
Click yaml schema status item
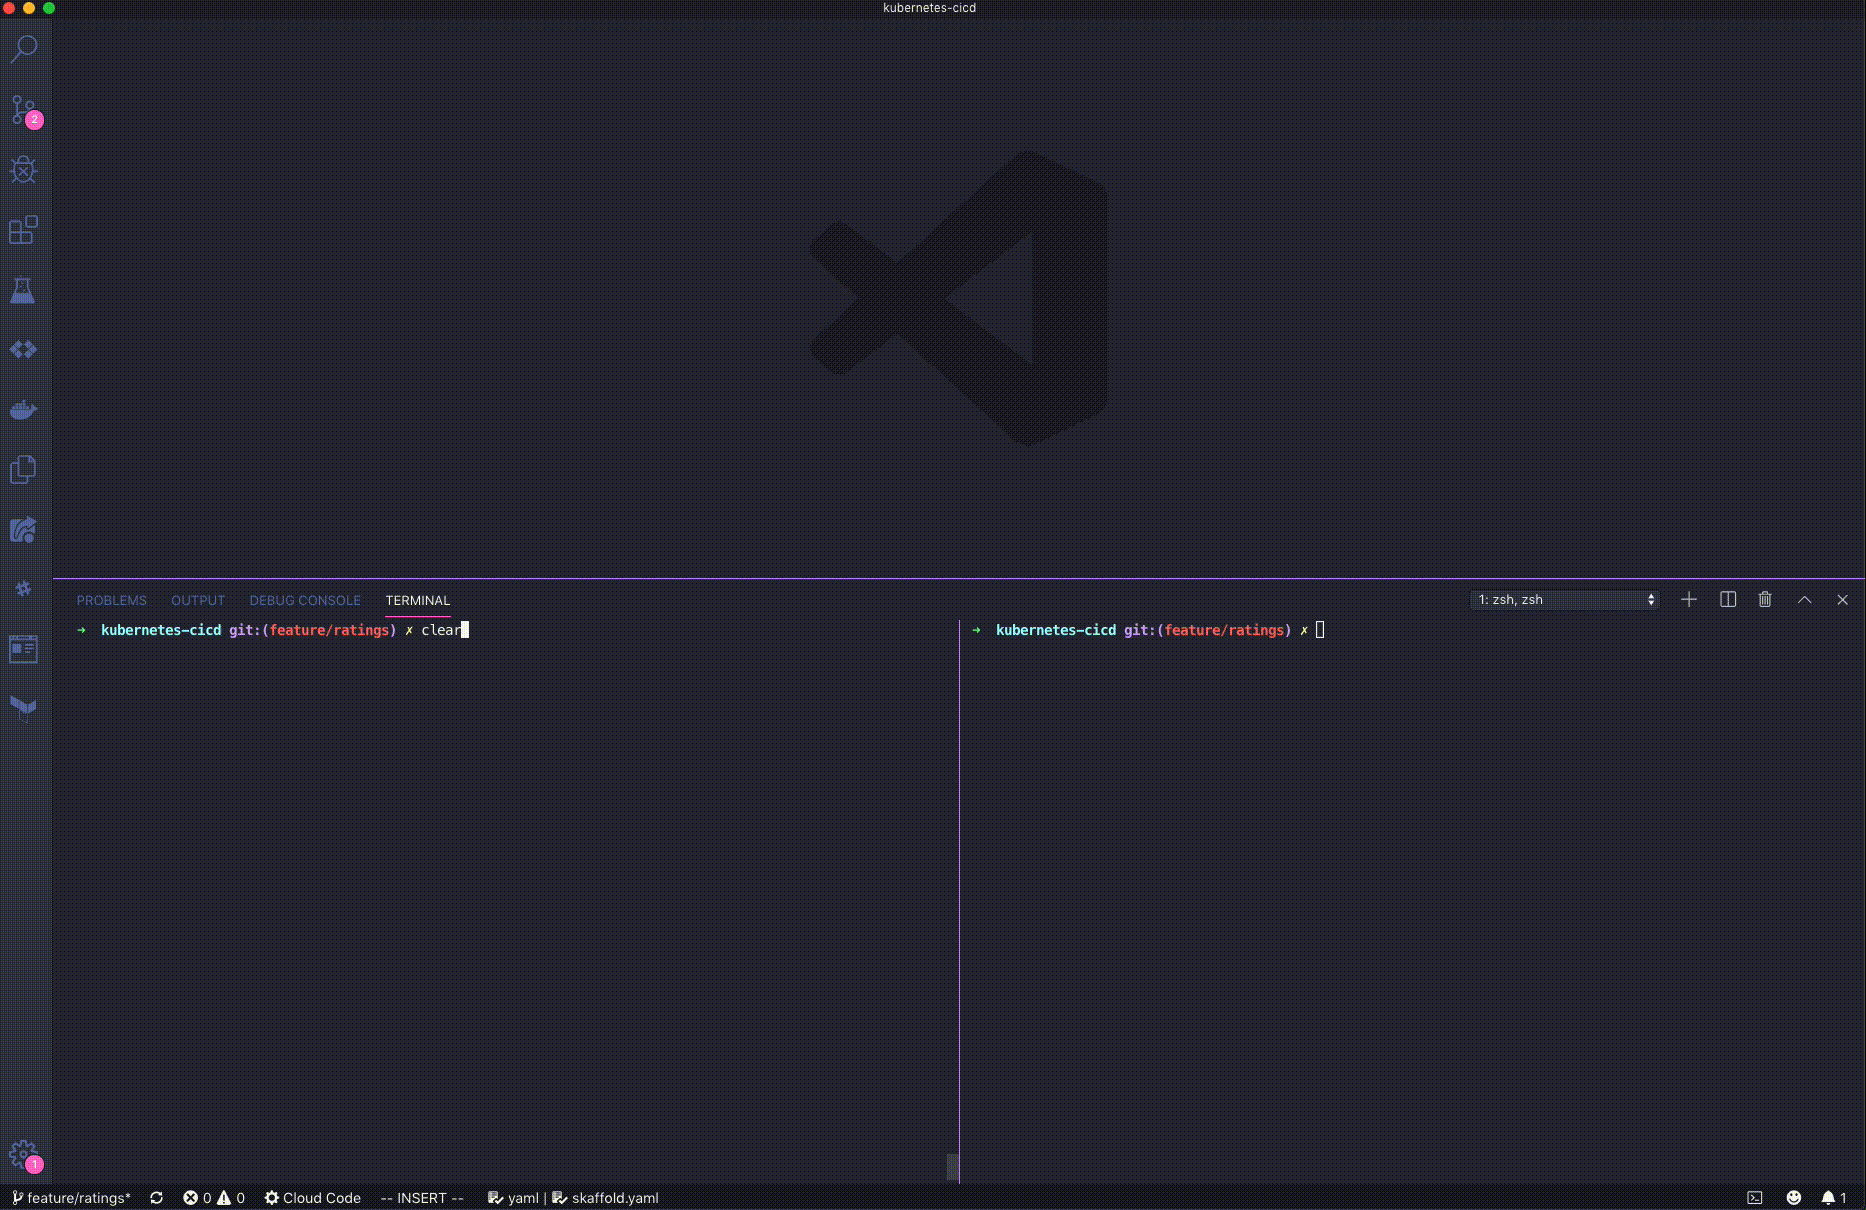pos(513,1198)
